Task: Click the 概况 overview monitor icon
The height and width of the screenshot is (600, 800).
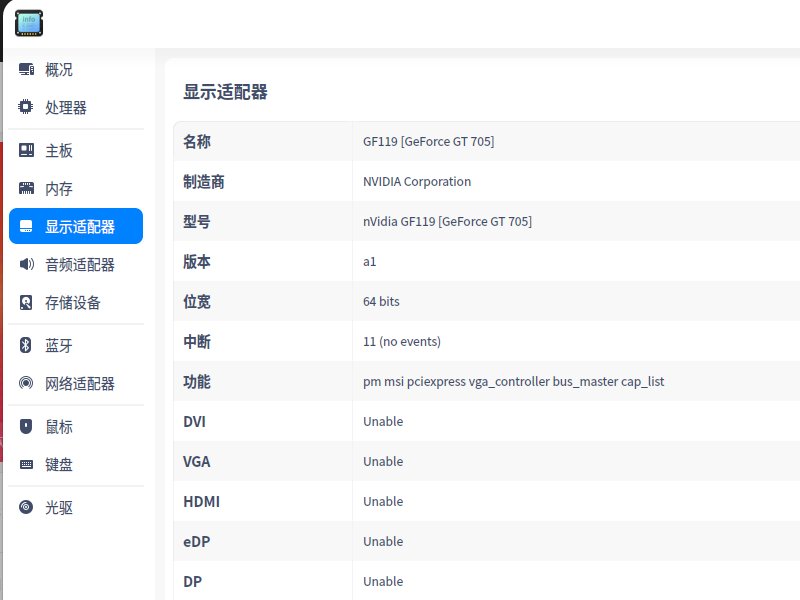Action: (x=26, y=69)
